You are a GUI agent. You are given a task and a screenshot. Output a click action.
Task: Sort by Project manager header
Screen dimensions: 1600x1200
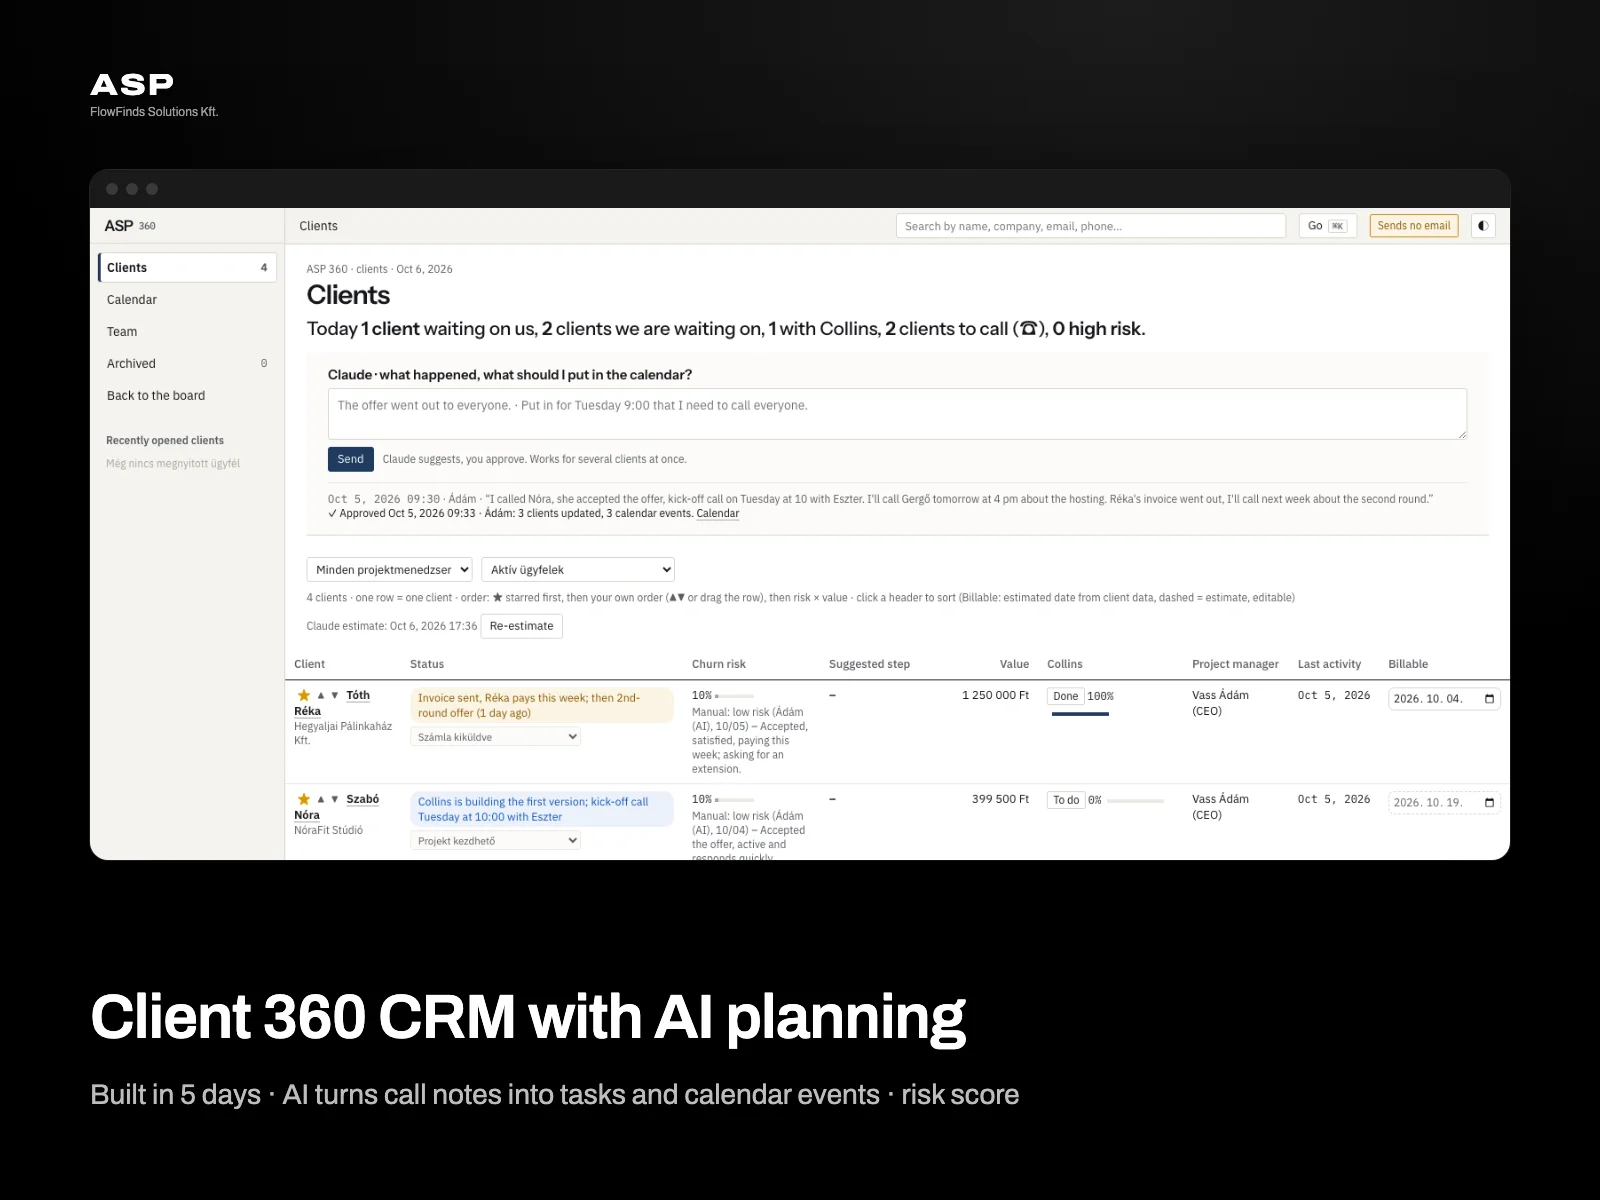tap(1235, 664)
